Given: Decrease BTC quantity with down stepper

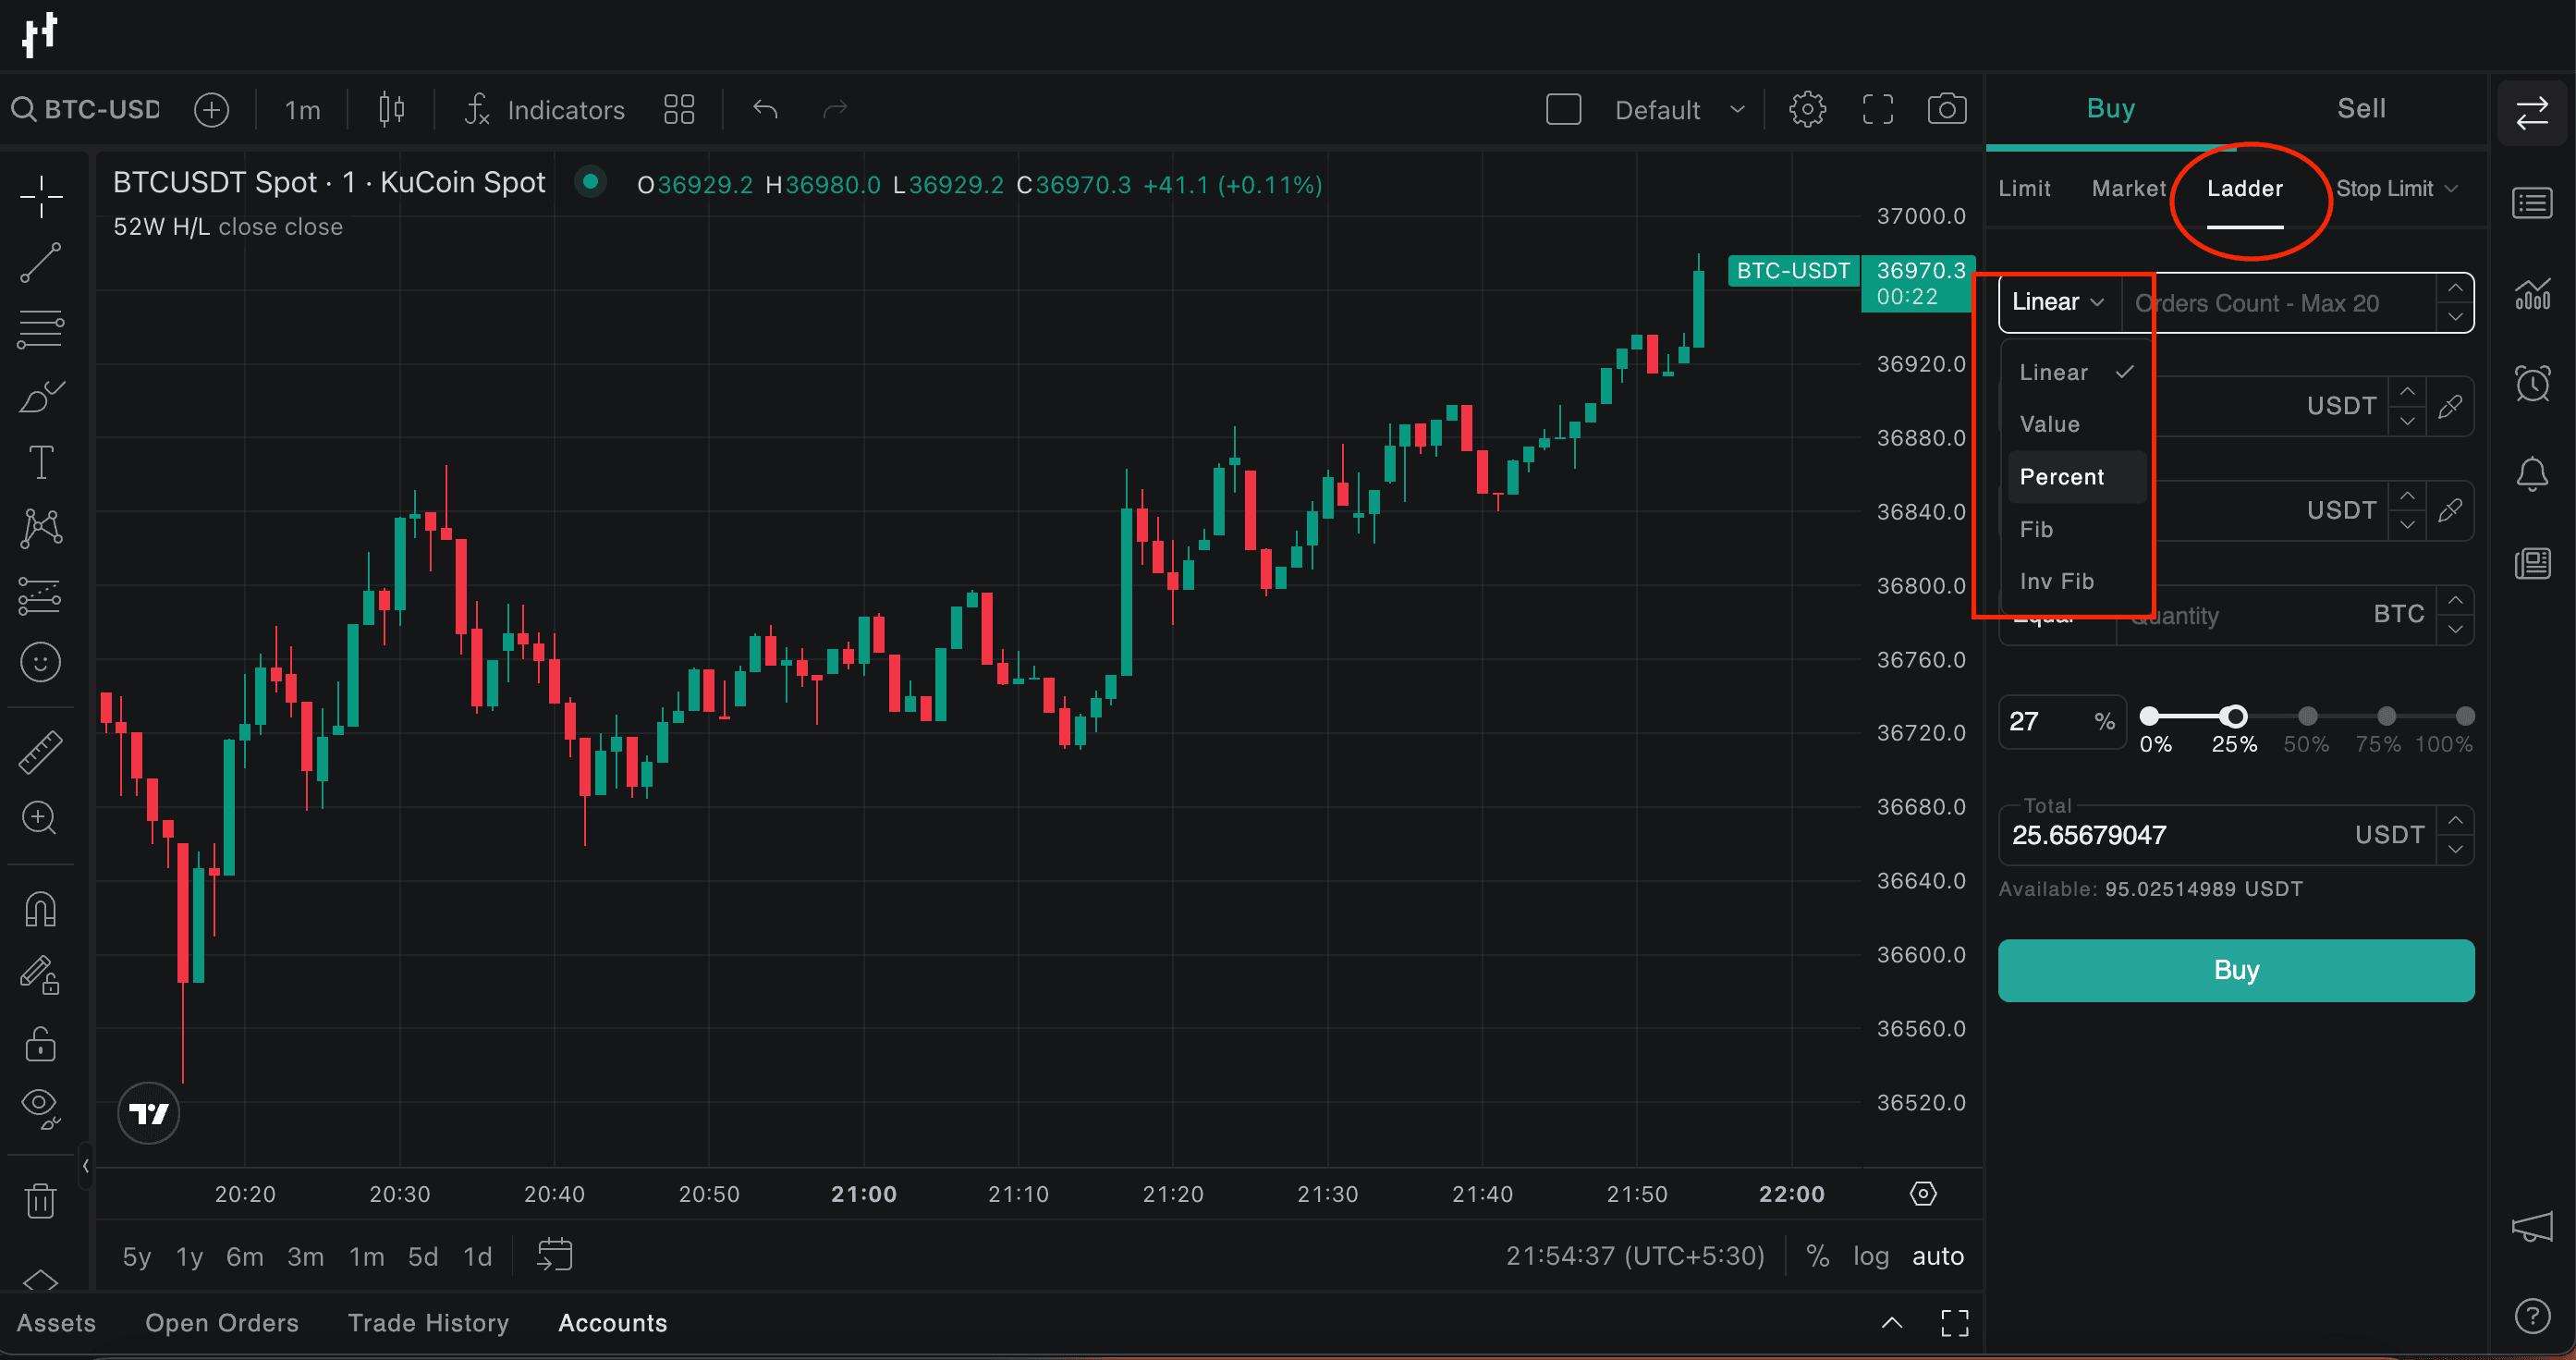Looking at the screenshot, I should pyautogui.click(x=2455, y=629).
